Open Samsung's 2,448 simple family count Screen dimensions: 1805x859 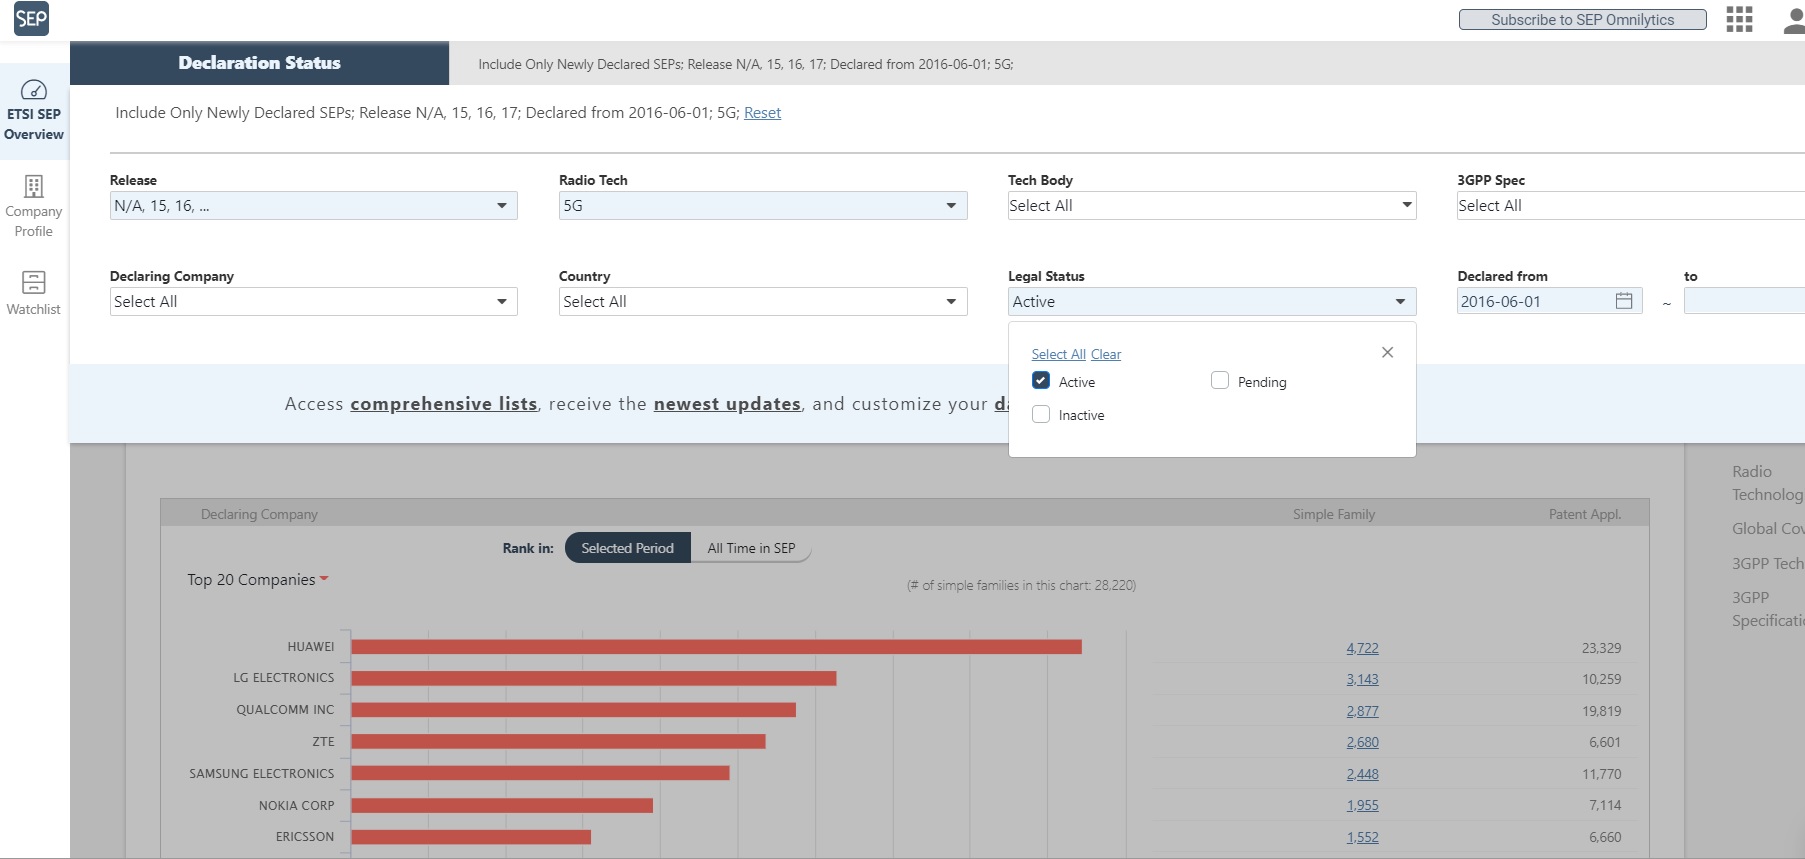1362,774
